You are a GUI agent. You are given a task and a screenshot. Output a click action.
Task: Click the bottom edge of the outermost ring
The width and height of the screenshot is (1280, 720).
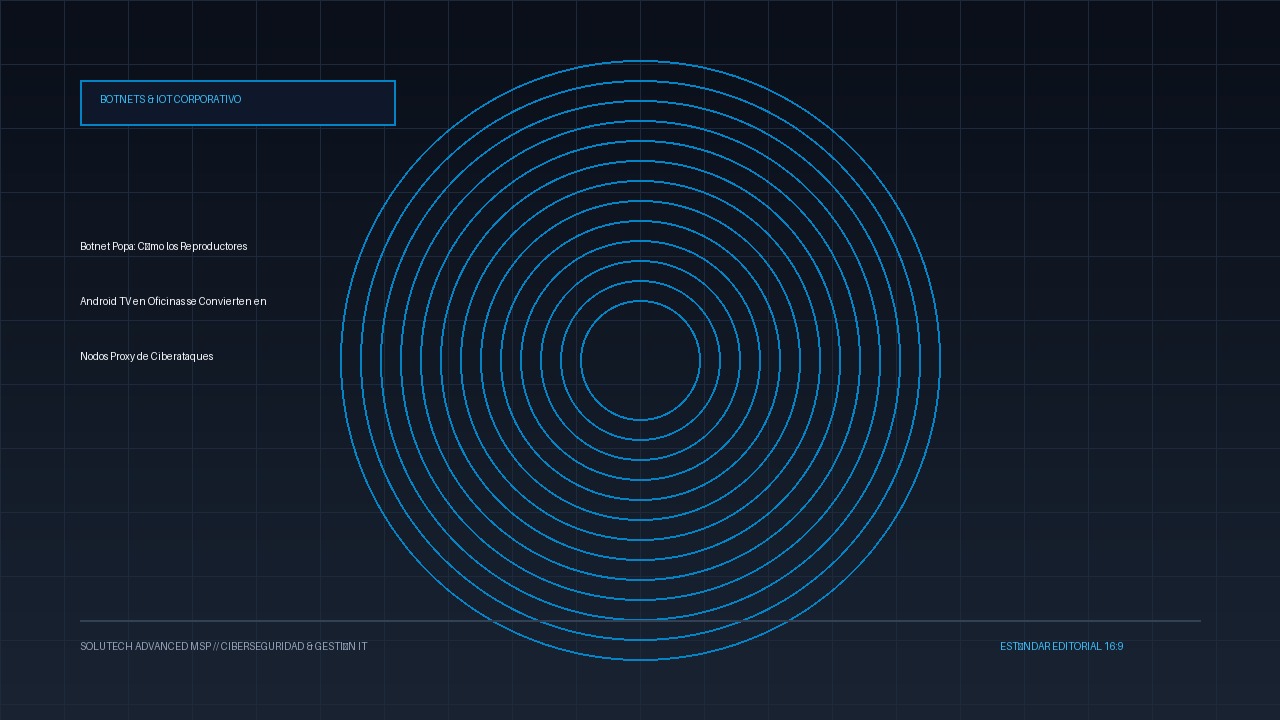(640, 659)
